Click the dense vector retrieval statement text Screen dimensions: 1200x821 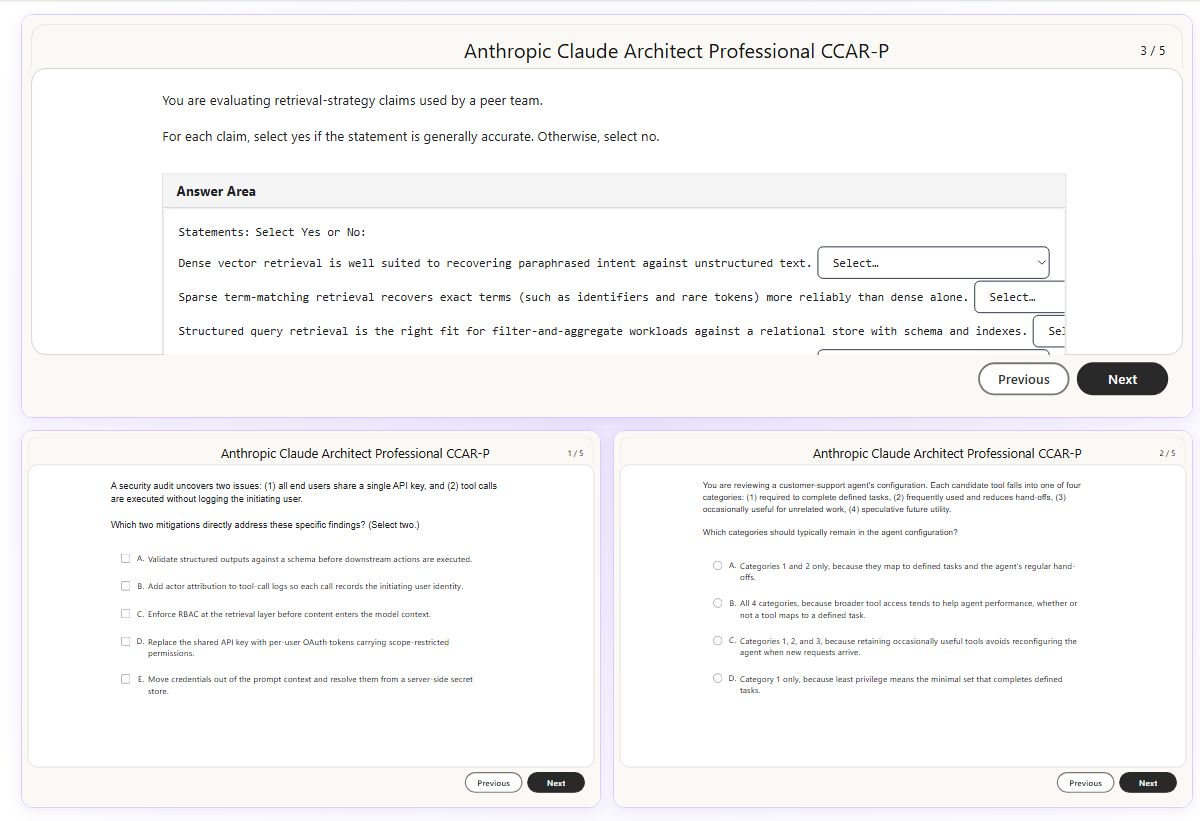495,263
